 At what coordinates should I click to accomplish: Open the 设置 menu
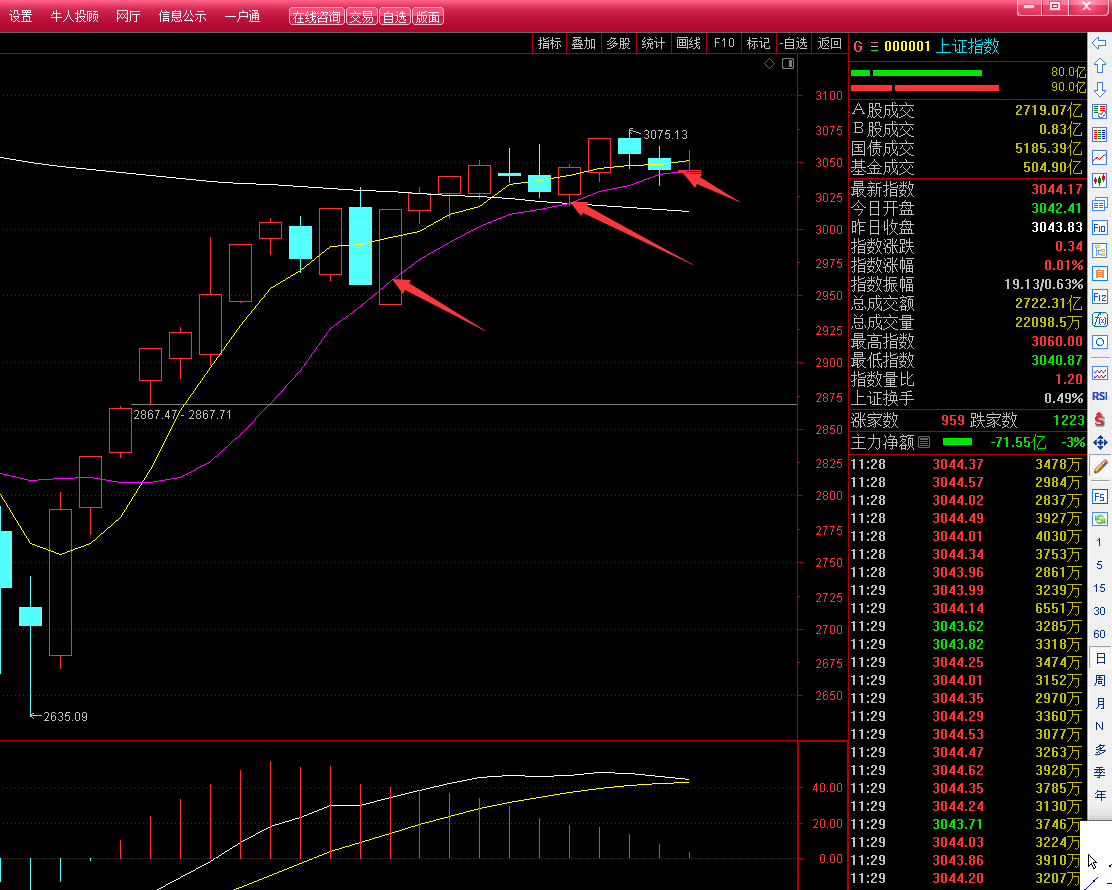21,16
